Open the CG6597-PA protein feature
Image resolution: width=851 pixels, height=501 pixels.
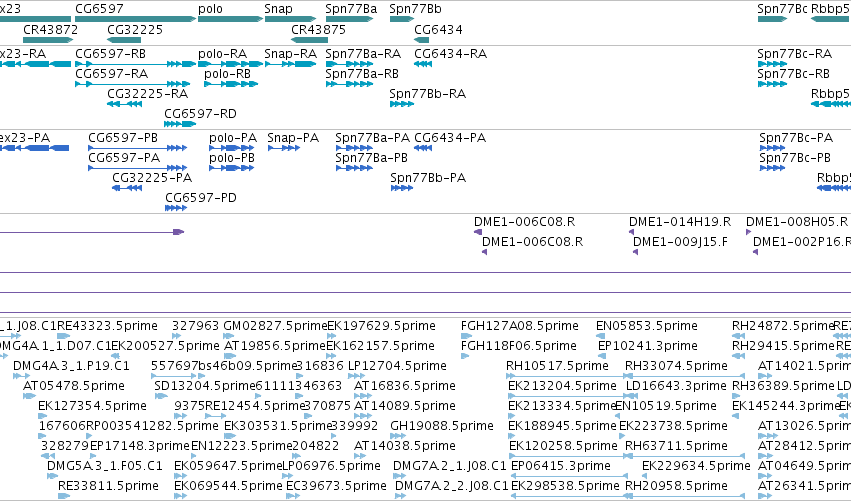pyautogui.click(x=137, y=168)
